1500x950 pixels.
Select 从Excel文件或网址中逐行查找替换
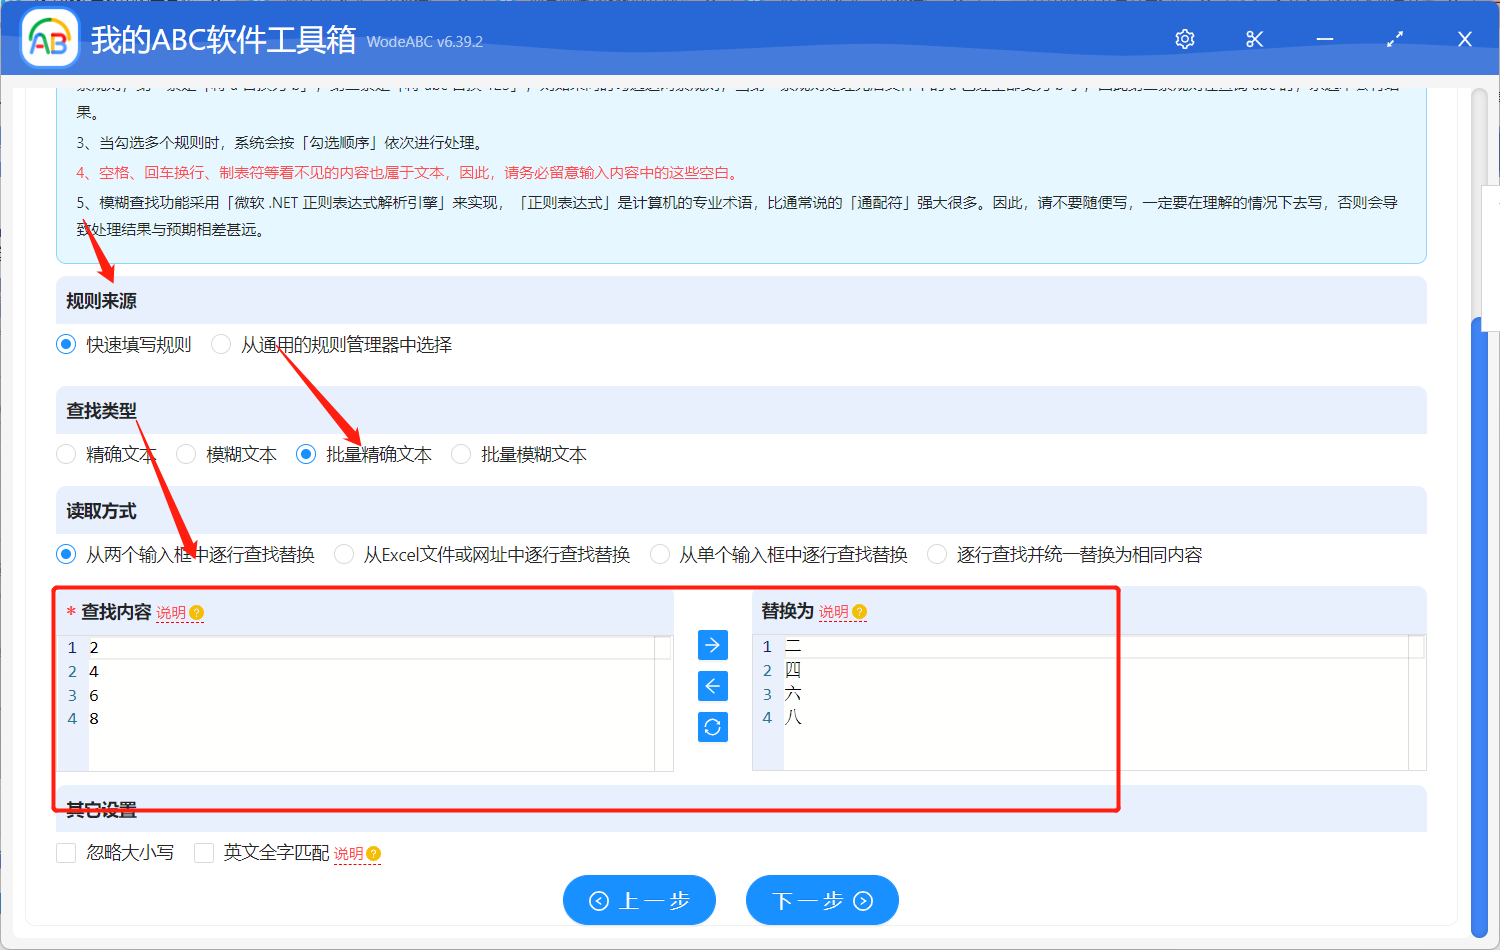(344, 554)
